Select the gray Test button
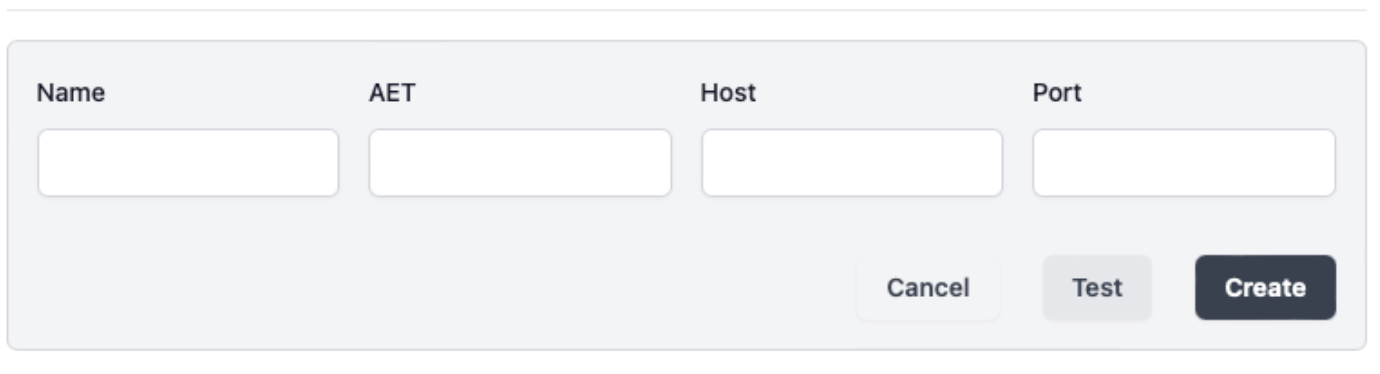Viewport: 1380px width, 374px height. tap(1097, 288)
